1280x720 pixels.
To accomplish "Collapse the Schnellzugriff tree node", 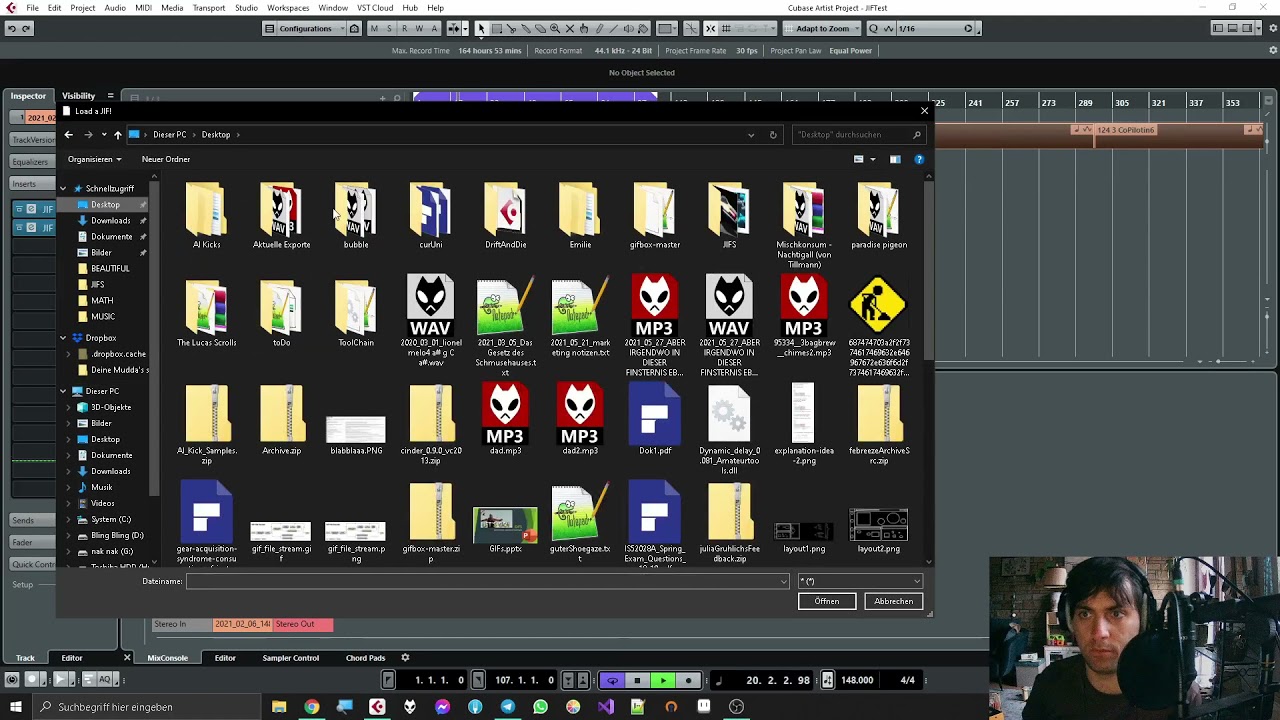I will pos(63,188).
